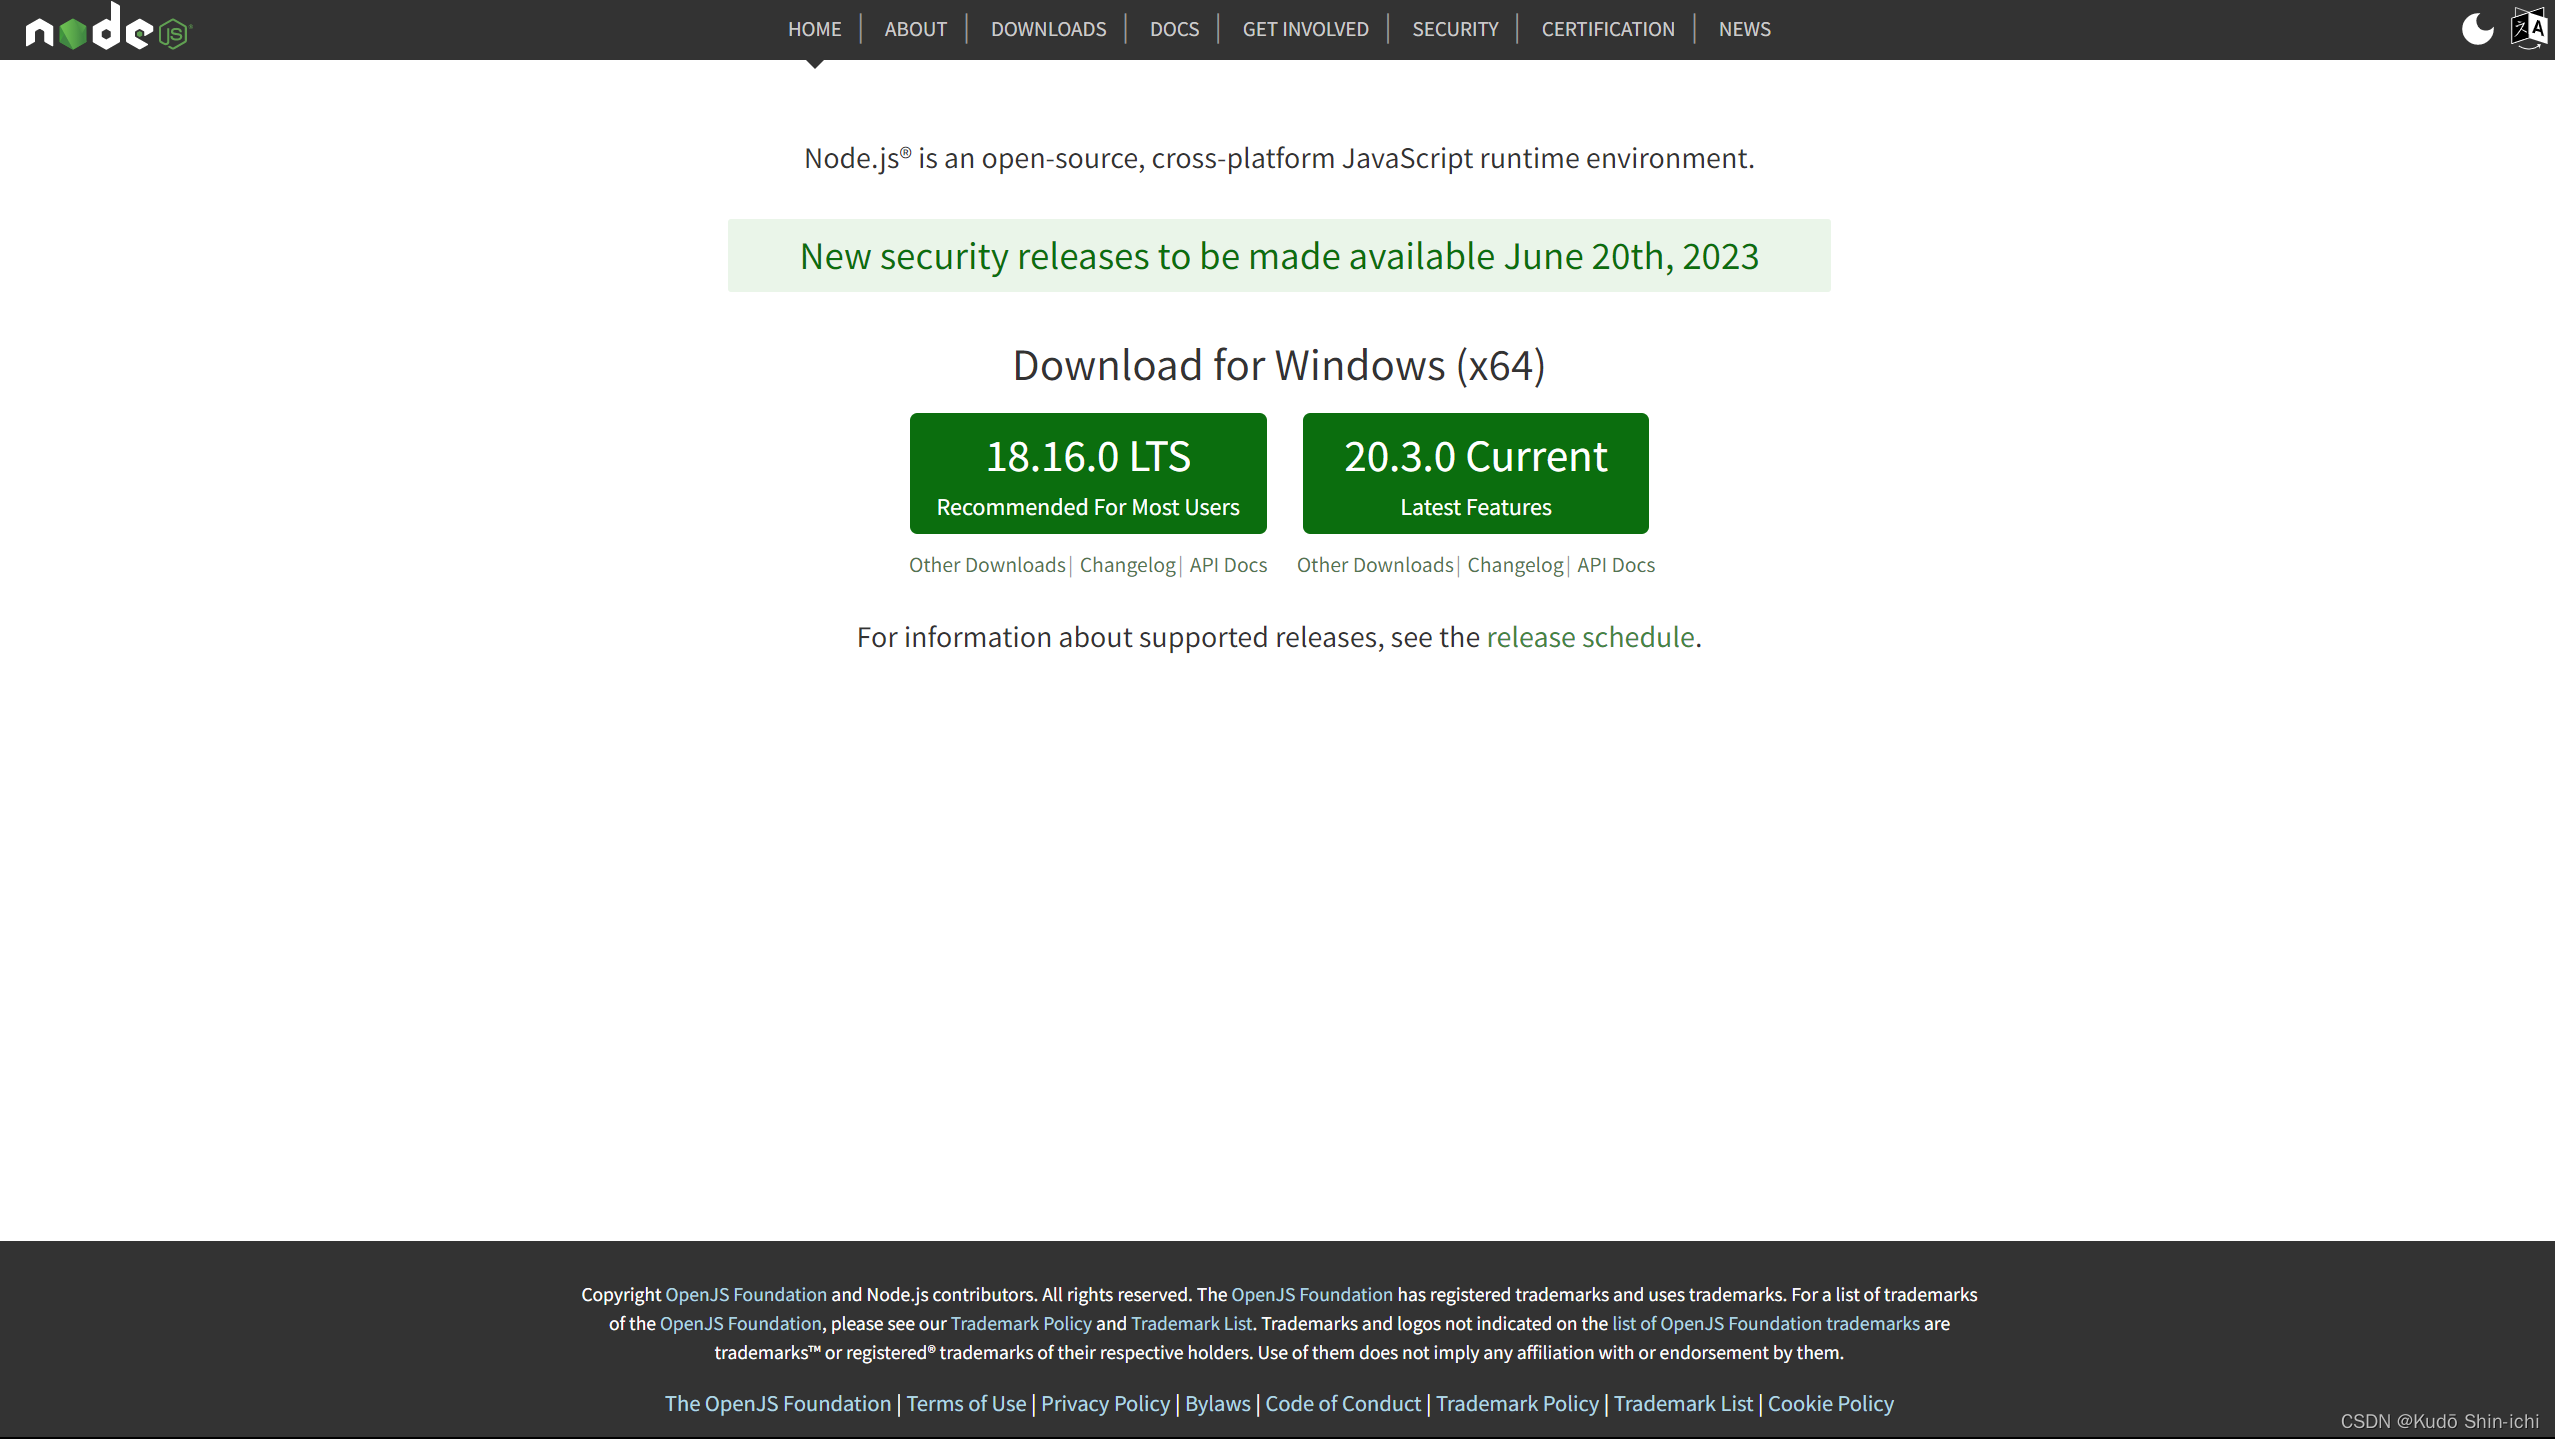Open the Cookie Policy link
2555x1439 pixels.
[x=1830, y=1403]
